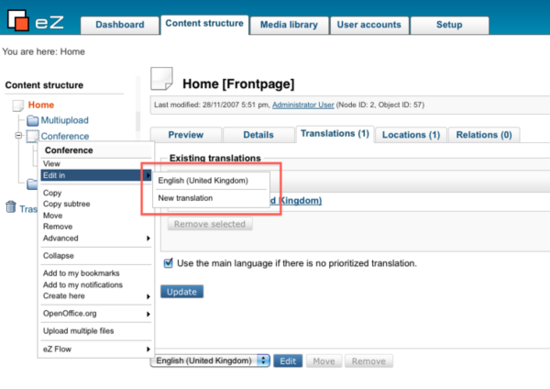Click the blue Edit button
This screenshot has width=550, height=389.
[x=288, y=361]
